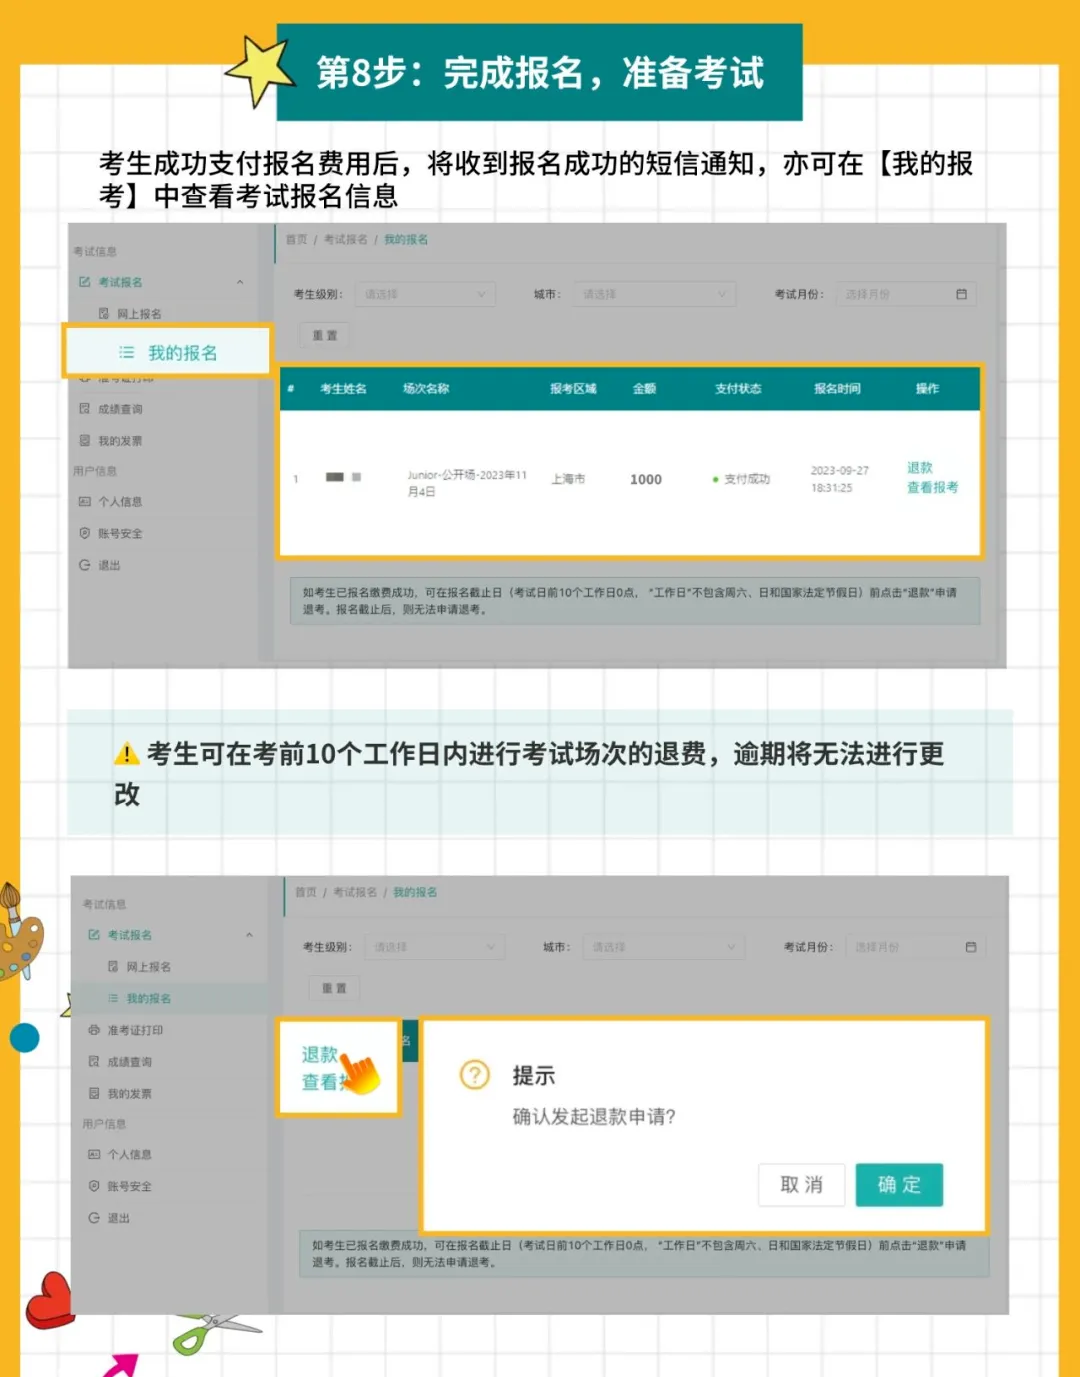Click the orange question-mark icon in the 提示 dialog
This screenshot has width=1080, height=1377.
[475, 1075]
